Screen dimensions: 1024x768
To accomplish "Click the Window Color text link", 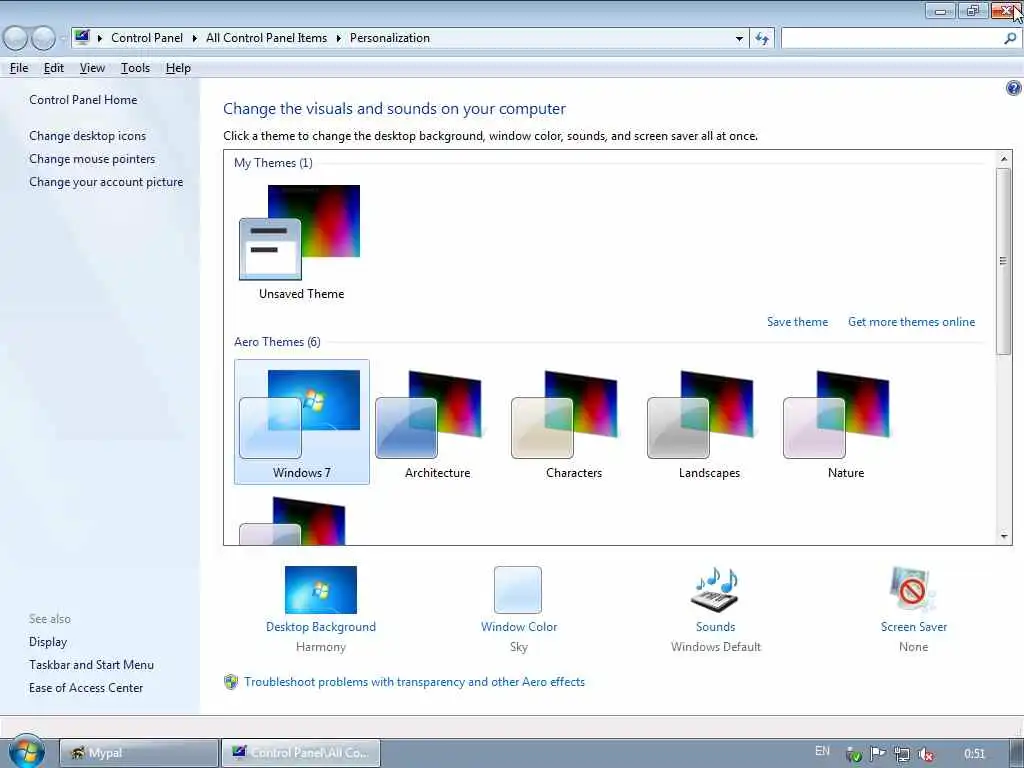I will coord(519,627).
